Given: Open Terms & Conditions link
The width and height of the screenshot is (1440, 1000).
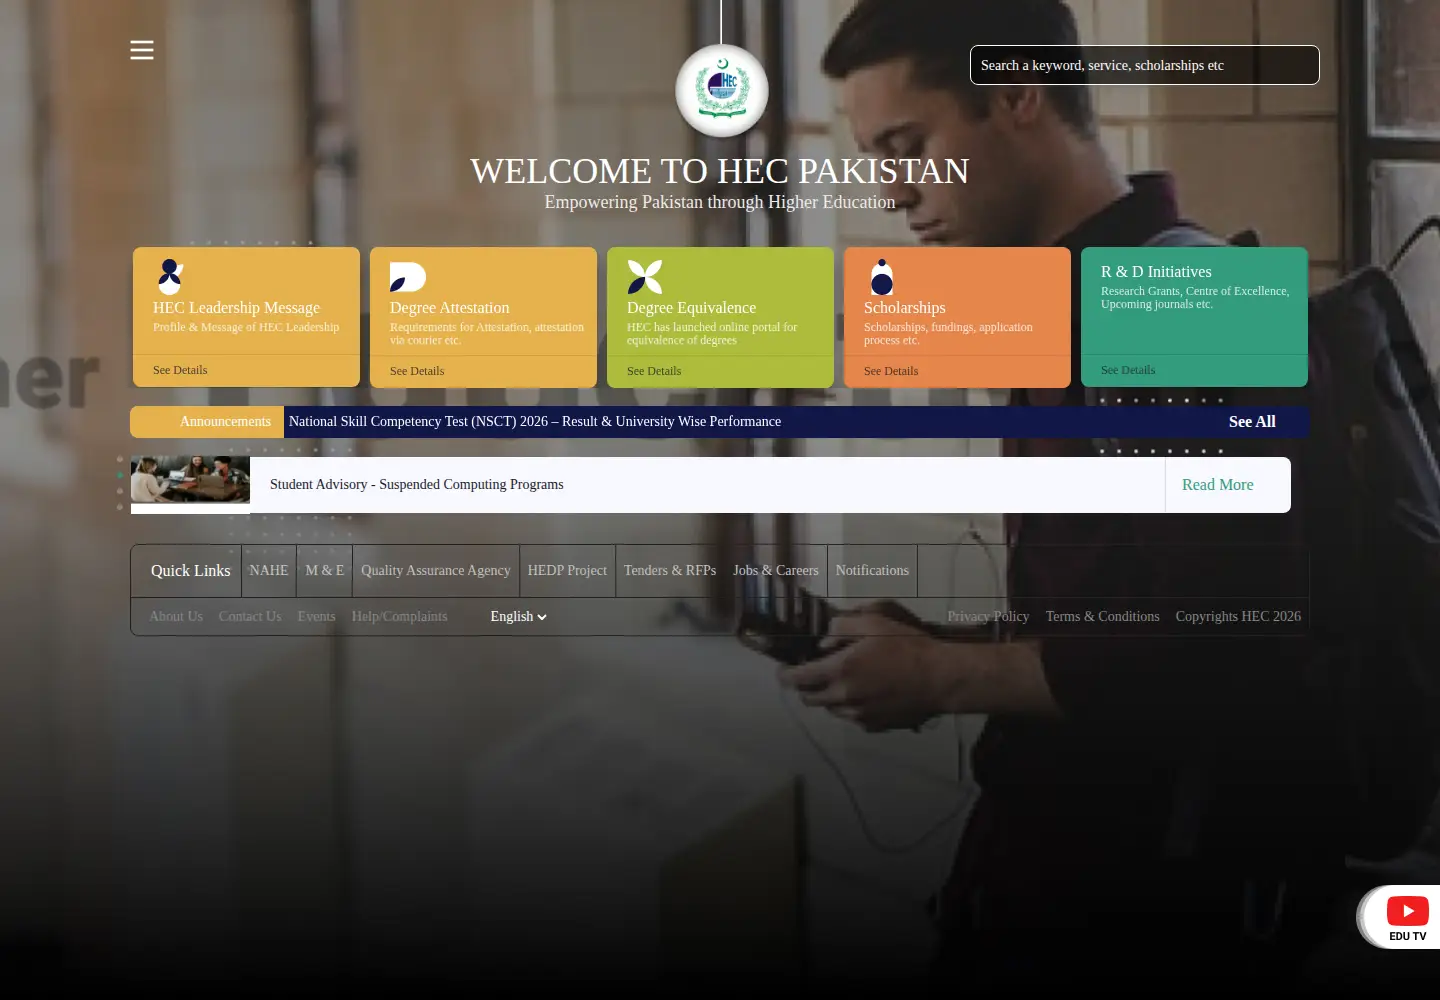Looking at the screenshot, I should (x=1103, y=617).
